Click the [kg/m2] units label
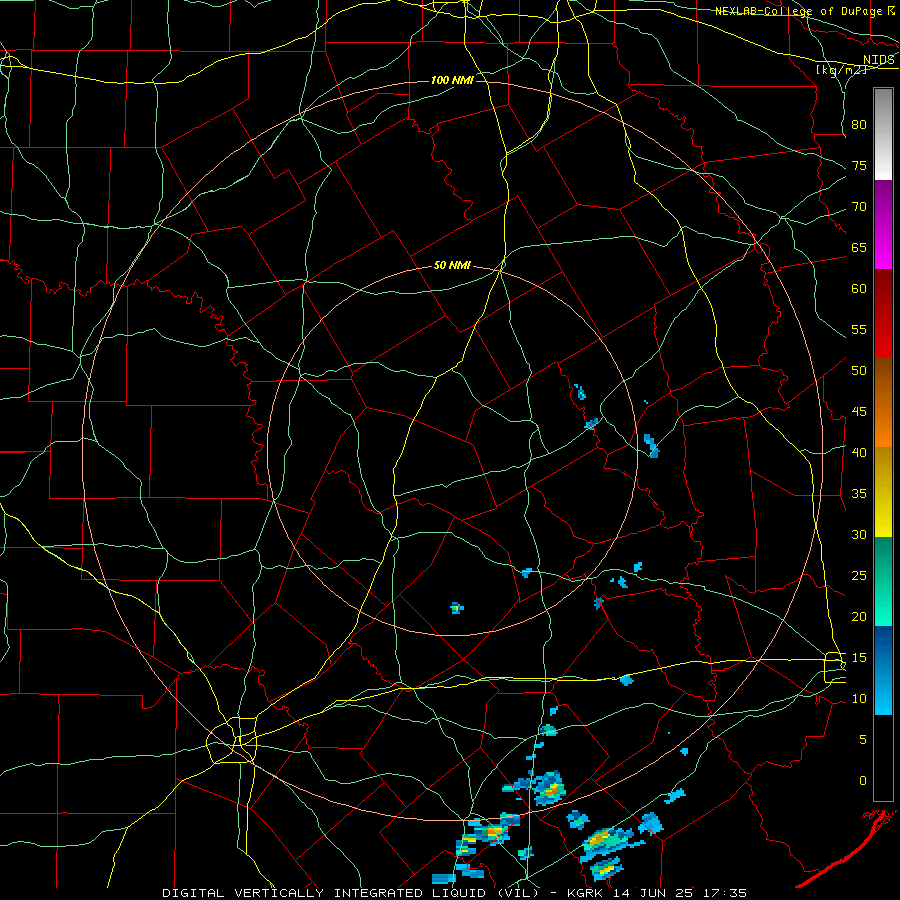Viewport: 900px width, 900px height. (x=841, y=70)
